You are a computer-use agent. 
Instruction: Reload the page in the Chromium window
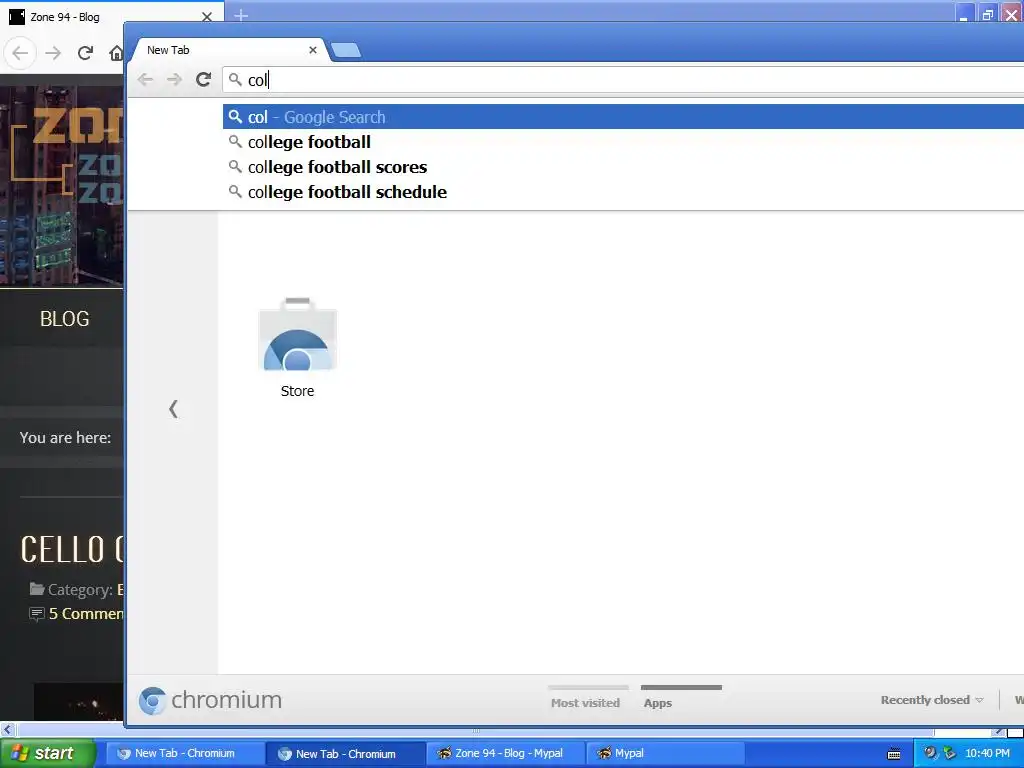(204, 80)
